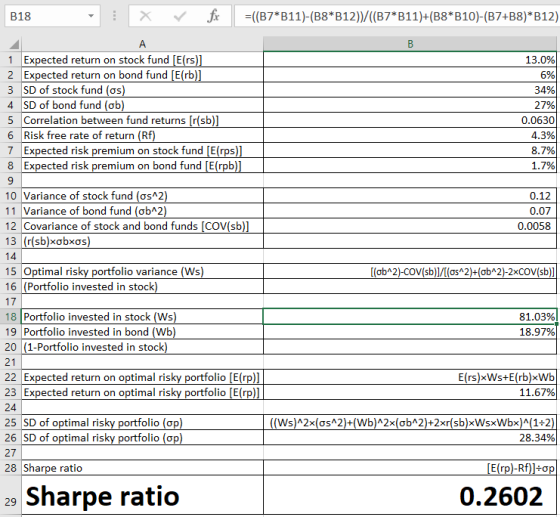Click 'Covariance of stock and bond funds' label
The width and height of the screenshot is (560, 517).
pyautogui.click(x=142, y=226)
